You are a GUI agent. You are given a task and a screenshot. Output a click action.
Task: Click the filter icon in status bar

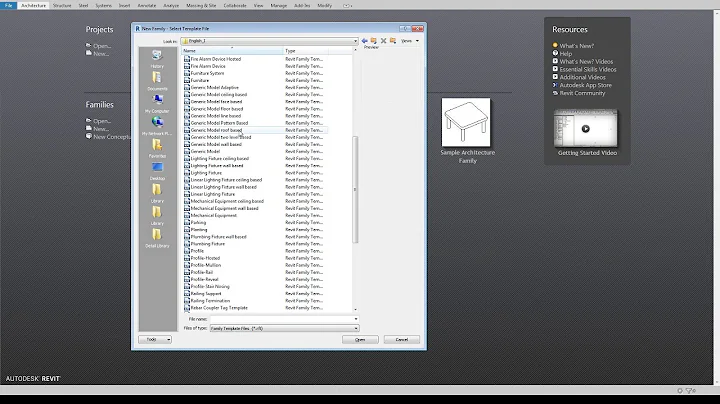(x=690, y=391)
